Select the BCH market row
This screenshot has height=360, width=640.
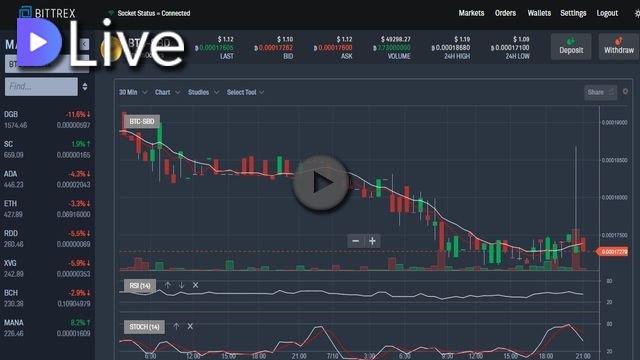click(x=47, y=298)
